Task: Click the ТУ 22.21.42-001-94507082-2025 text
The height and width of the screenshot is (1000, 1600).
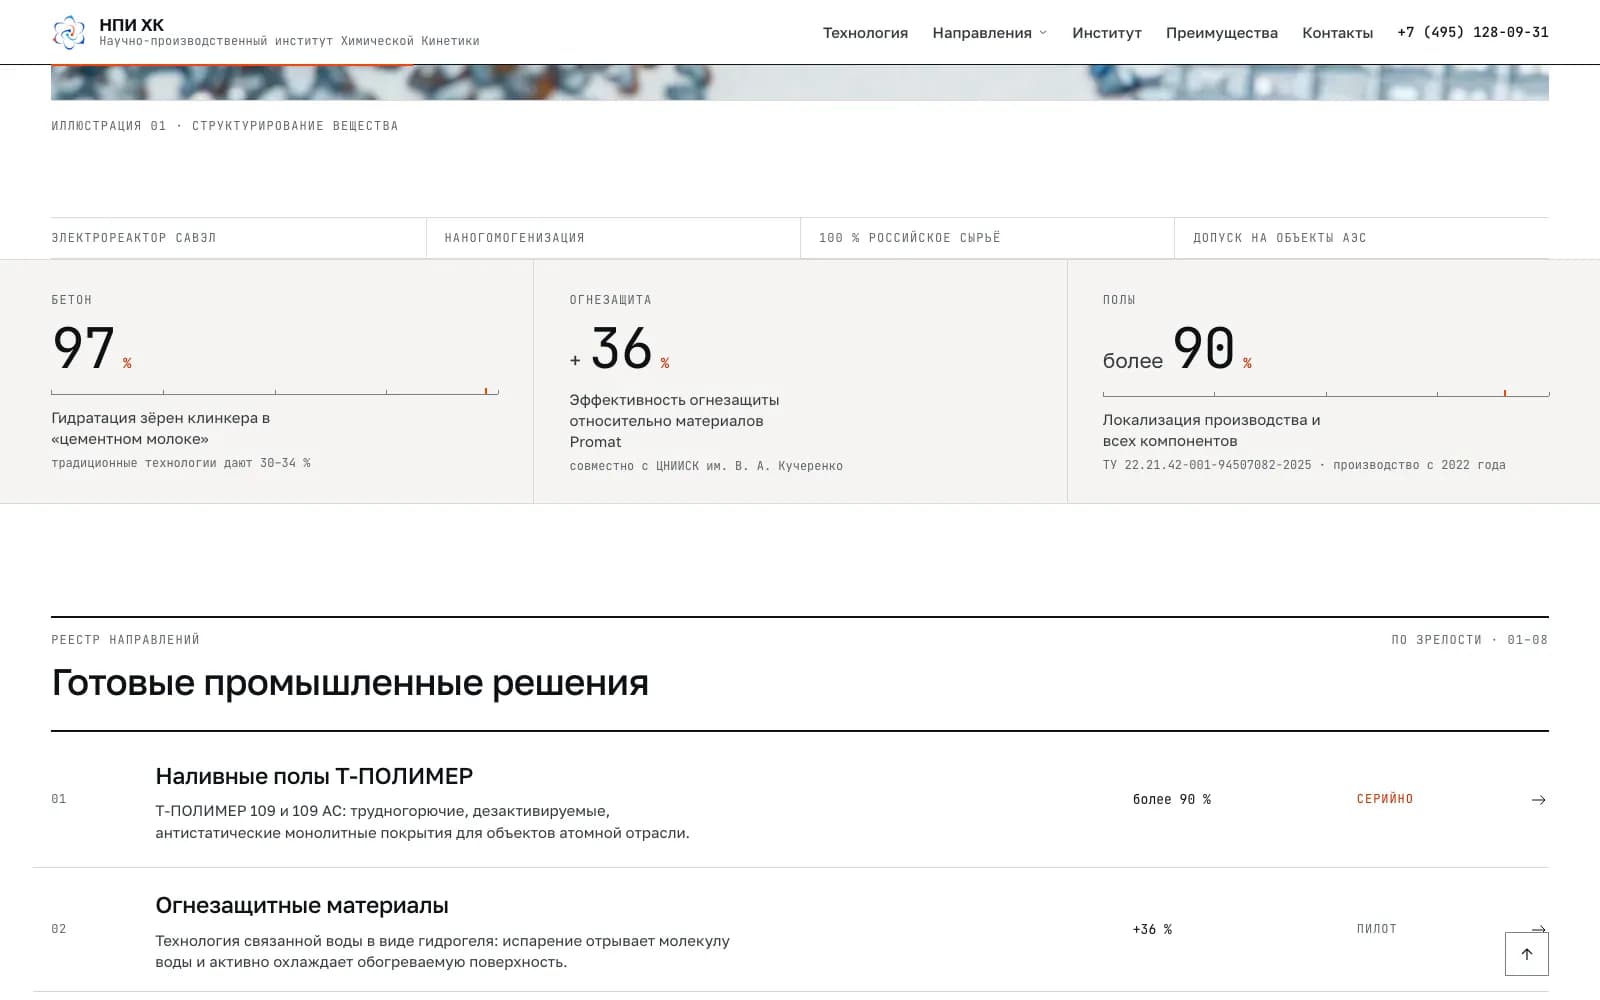Action: 1207,465
